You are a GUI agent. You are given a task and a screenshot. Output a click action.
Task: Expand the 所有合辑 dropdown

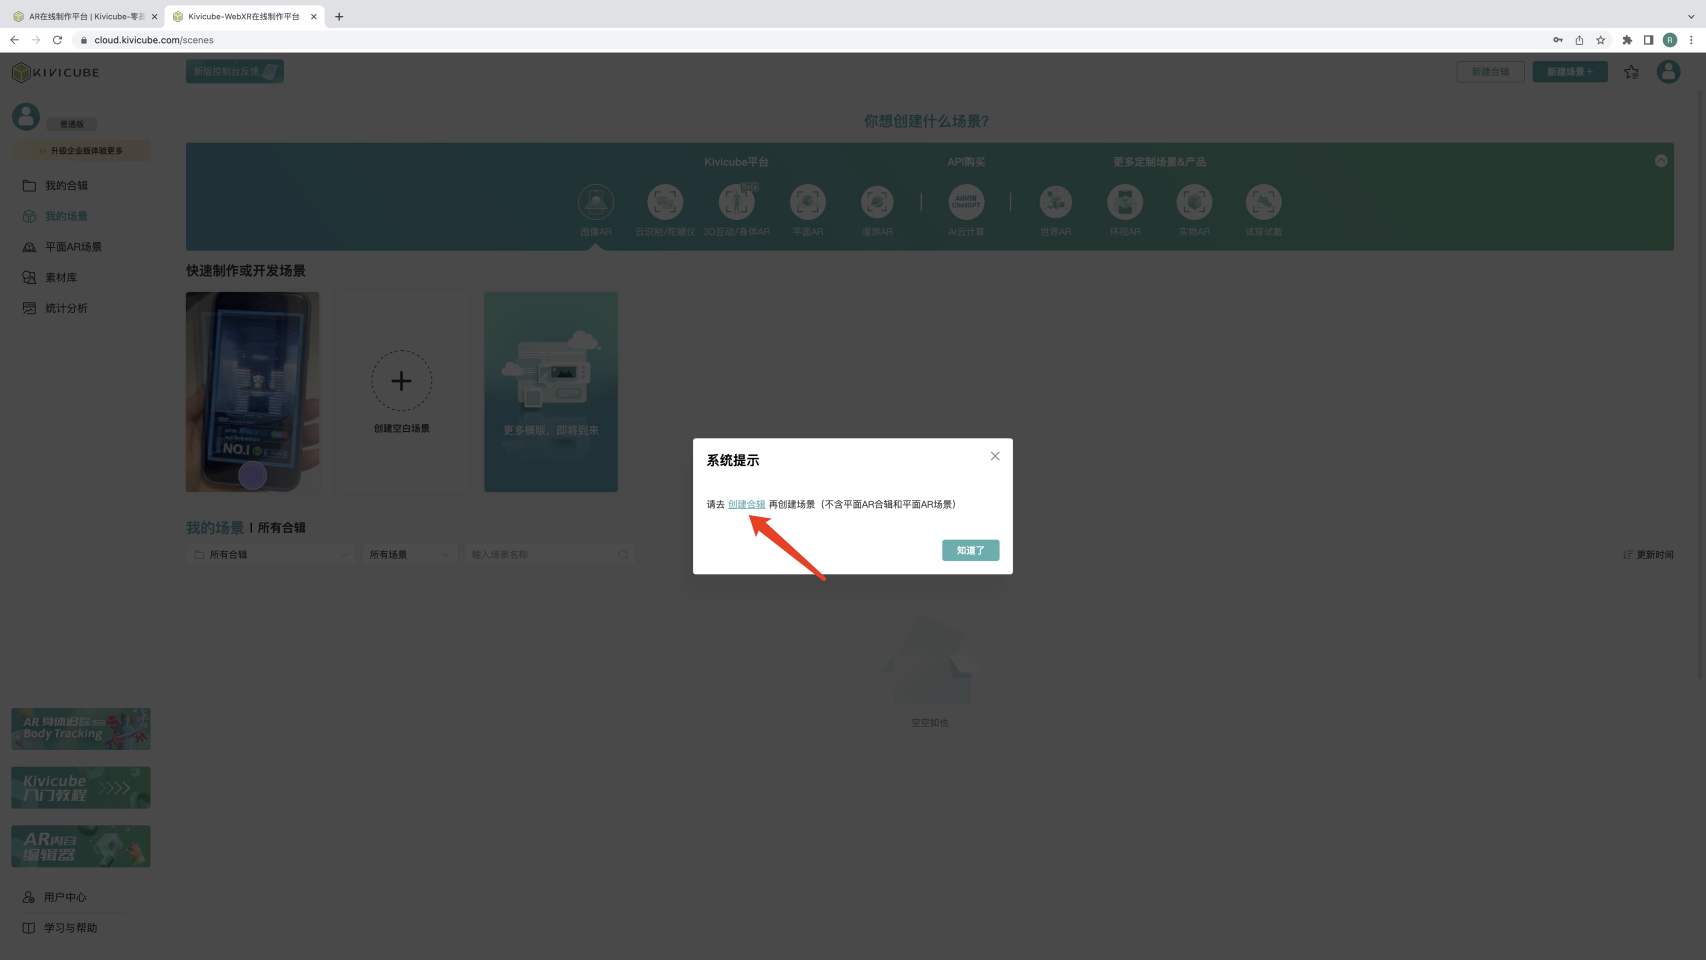pos(271,554)
